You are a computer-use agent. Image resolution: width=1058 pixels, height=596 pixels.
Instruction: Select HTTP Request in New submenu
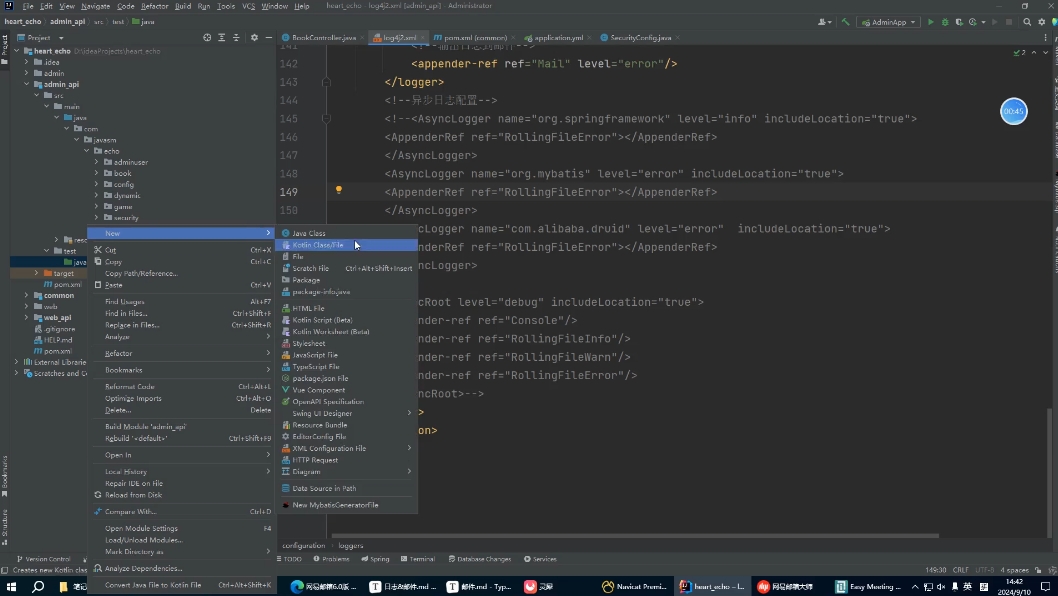[x=346, y=460]
